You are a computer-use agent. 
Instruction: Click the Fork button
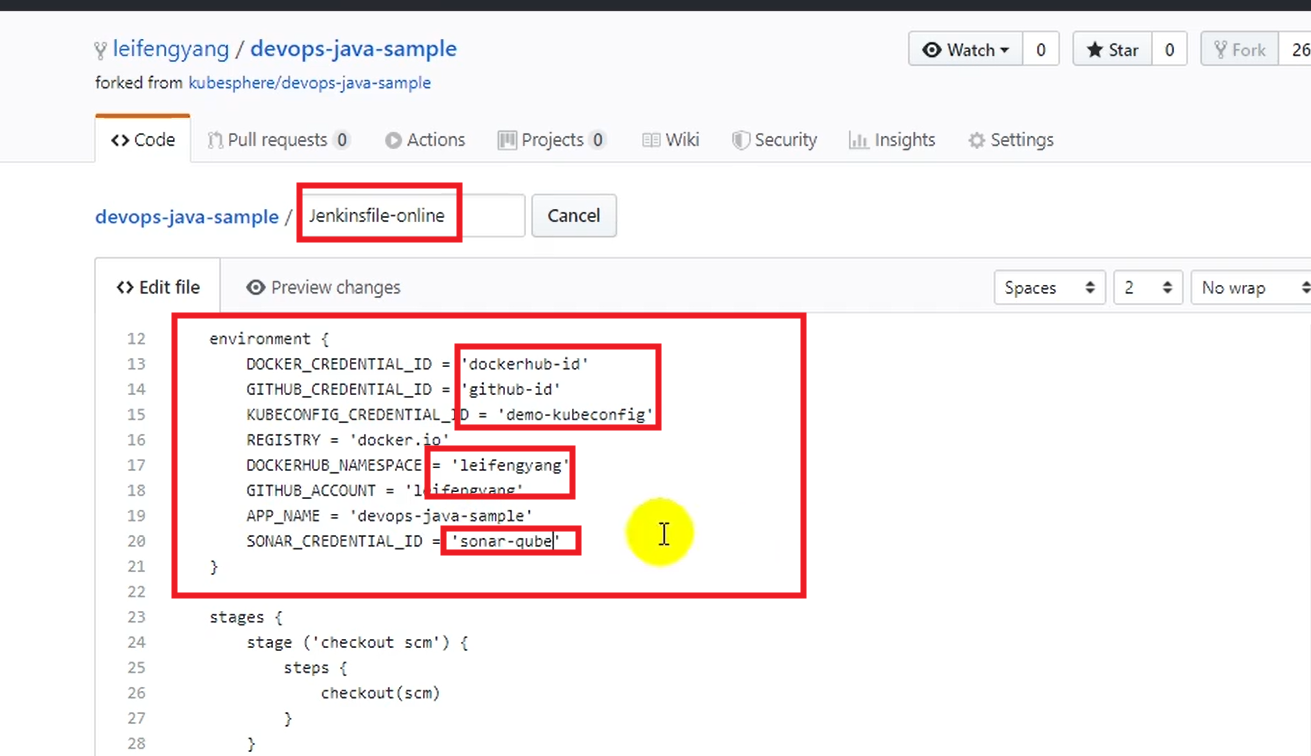1240,49
